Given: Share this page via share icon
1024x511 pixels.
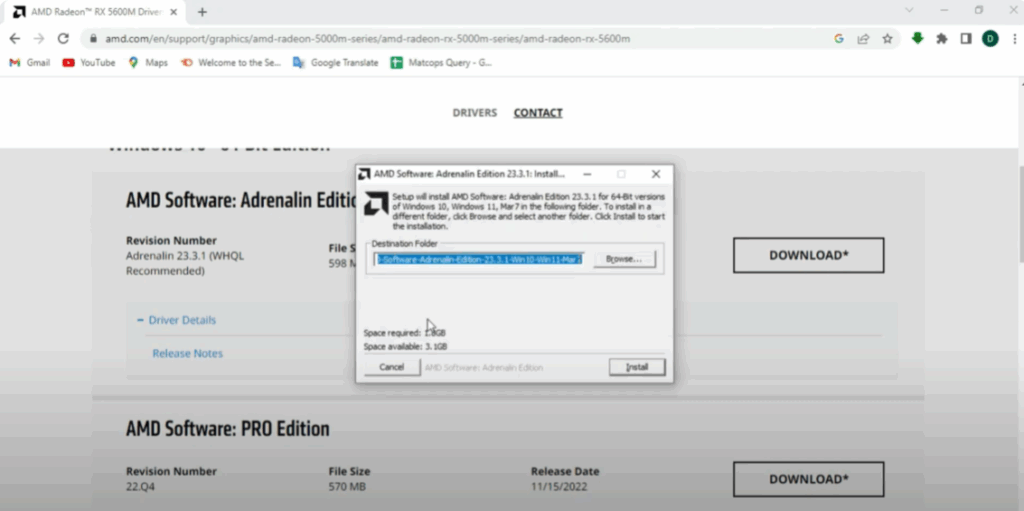Looking at the screenshot, I should 863,39.
